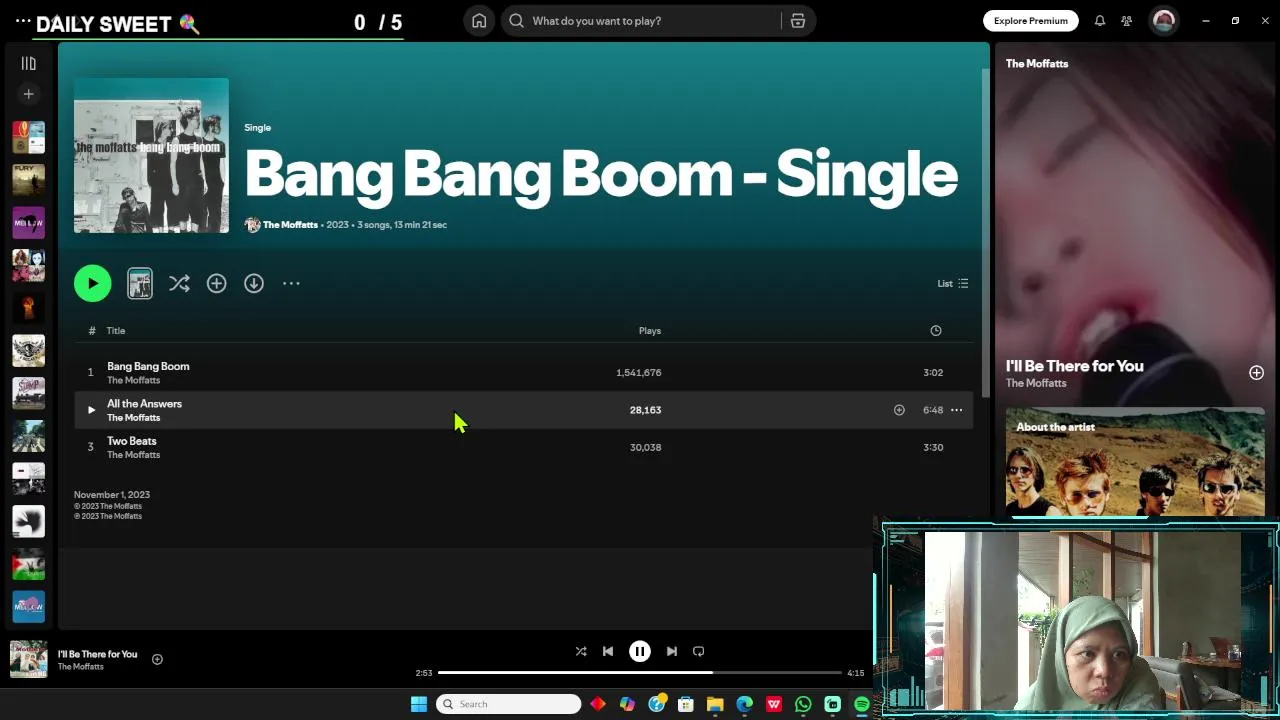This screenshot has width=1280, height=720.
Task: Open Browse icon in the search bar
Action: click(x=798, y=21)
